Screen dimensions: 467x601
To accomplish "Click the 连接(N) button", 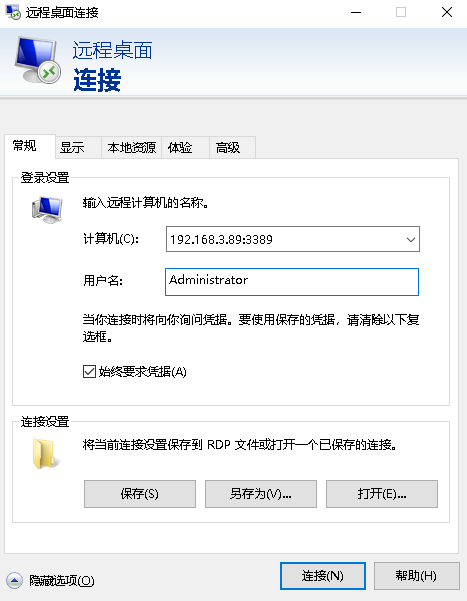I will click(323, 576).
